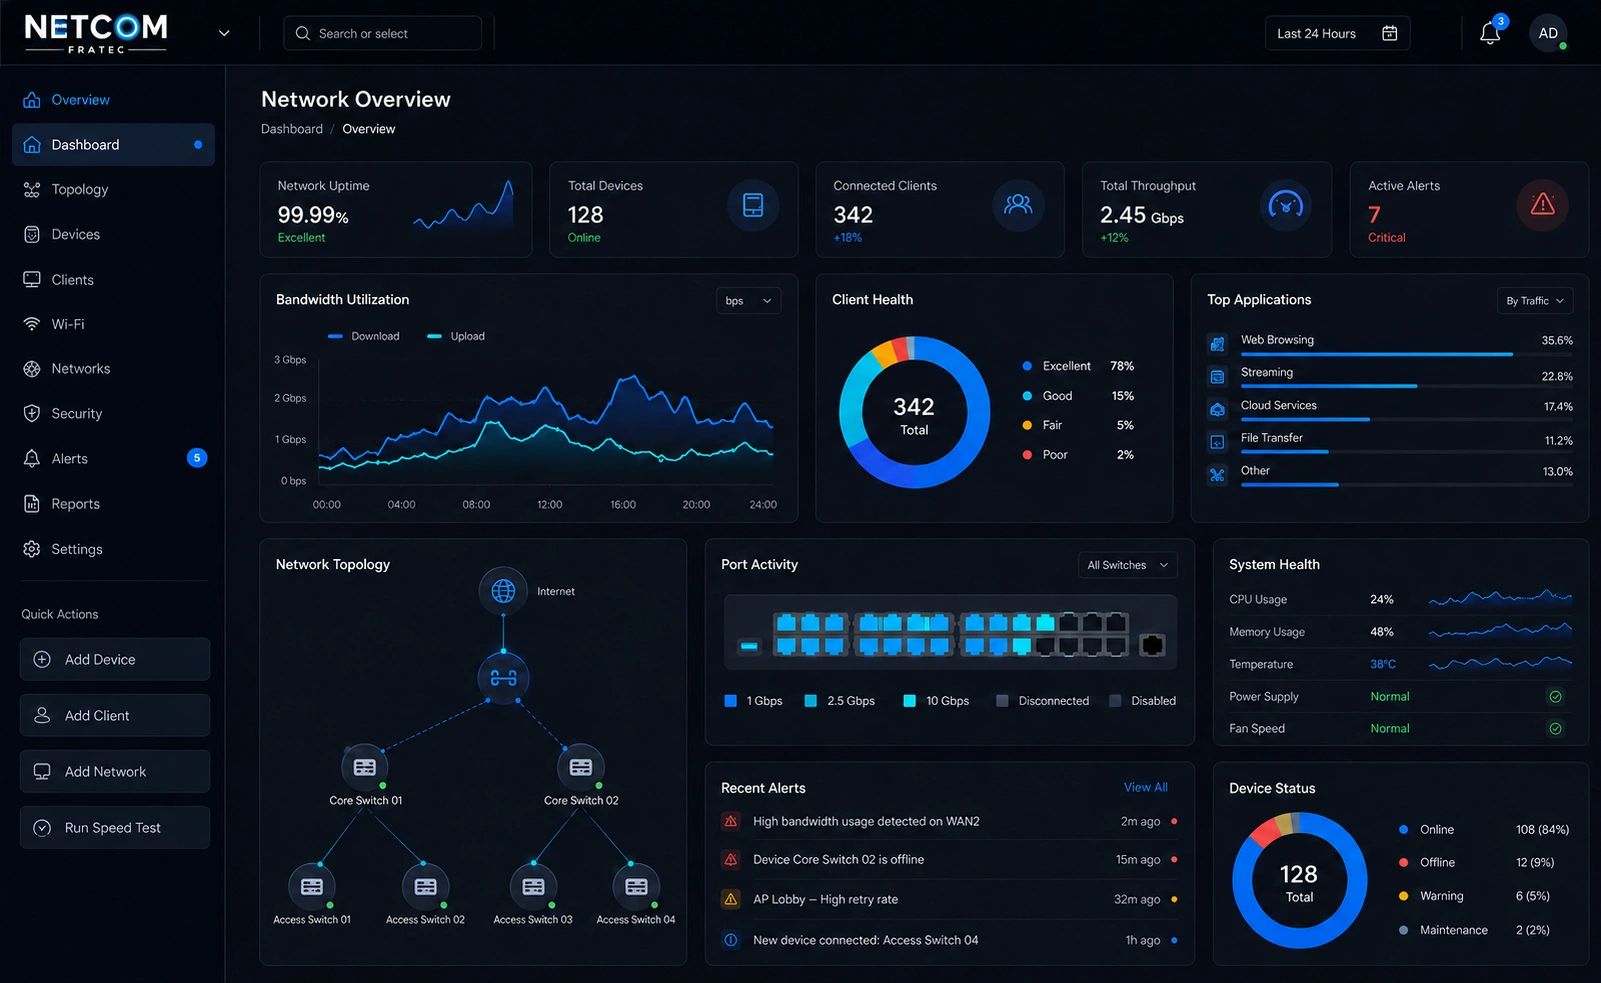This screenshot has width=1601, height=983.
Task: Click the Cloud Services application icon
Action: click(1217, 410)
